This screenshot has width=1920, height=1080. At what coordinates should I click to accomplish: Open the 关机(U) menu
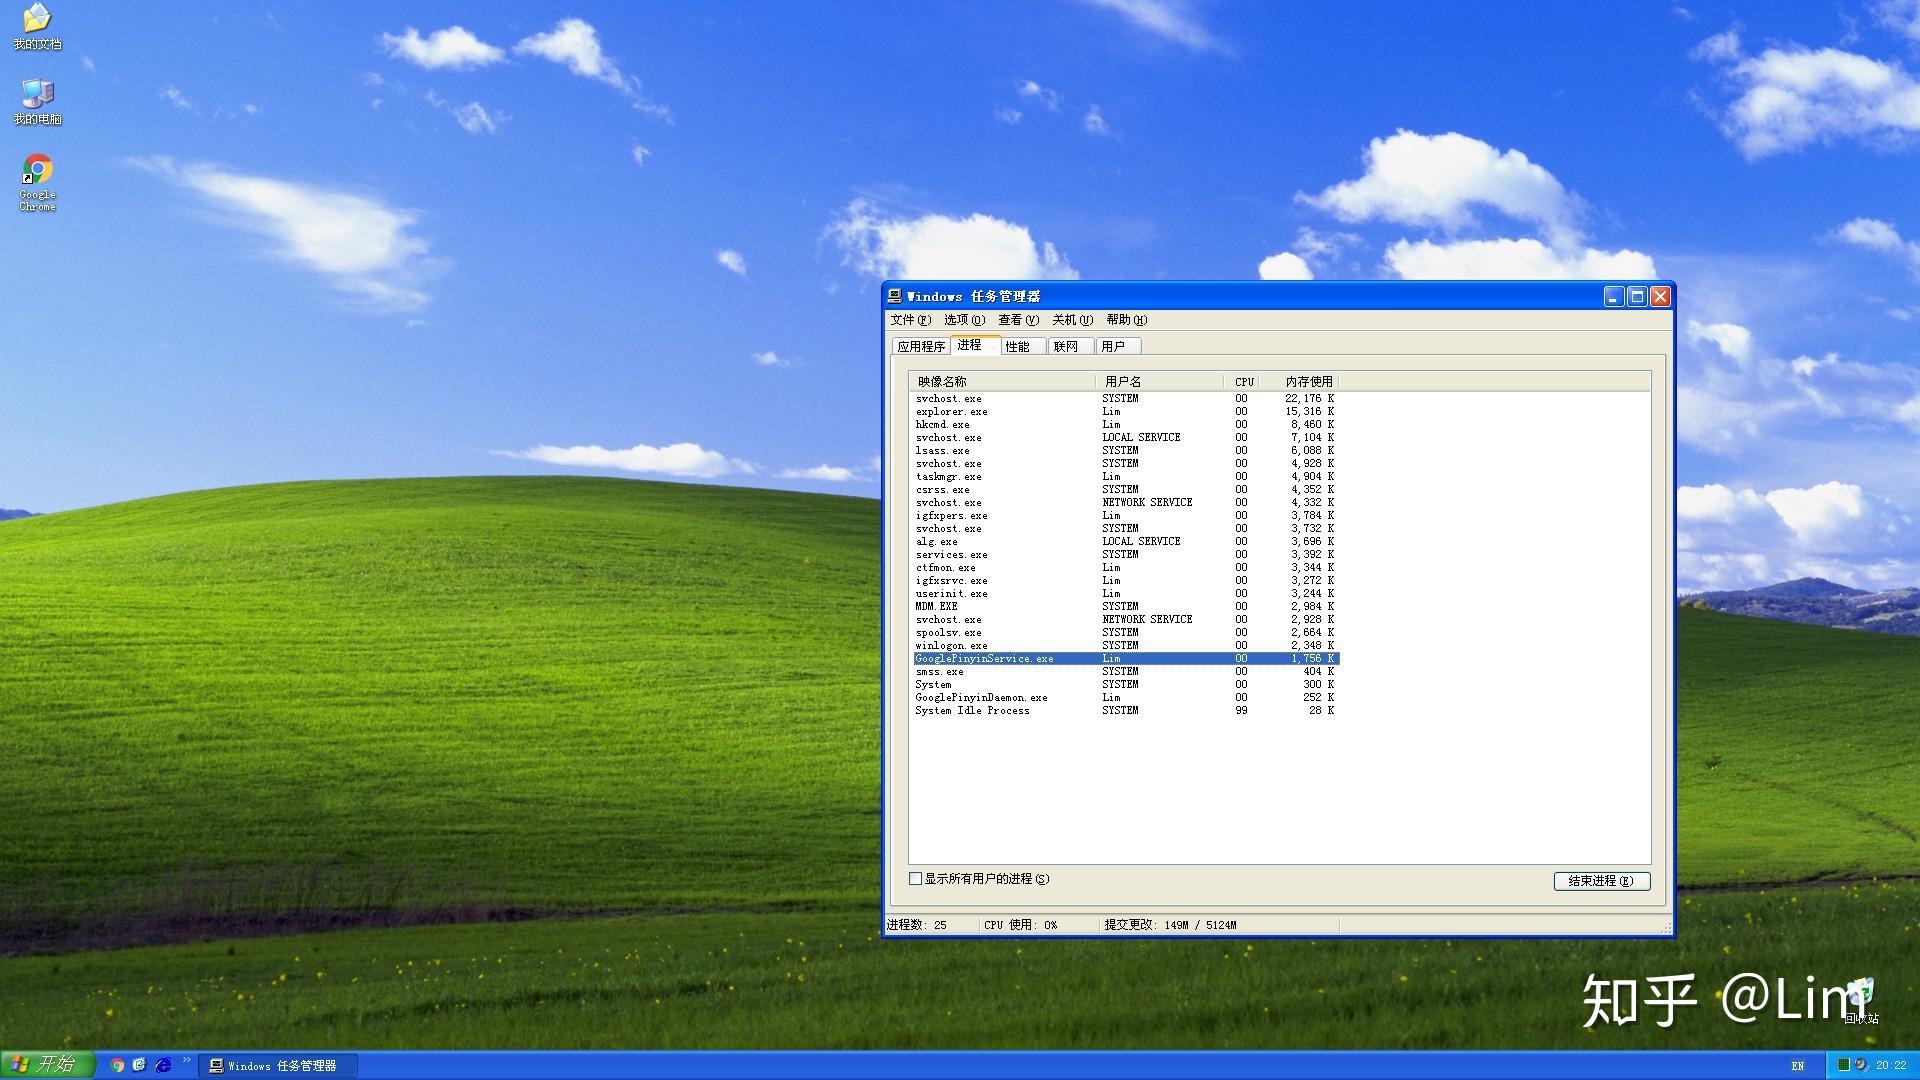(x=1072, y=320)
